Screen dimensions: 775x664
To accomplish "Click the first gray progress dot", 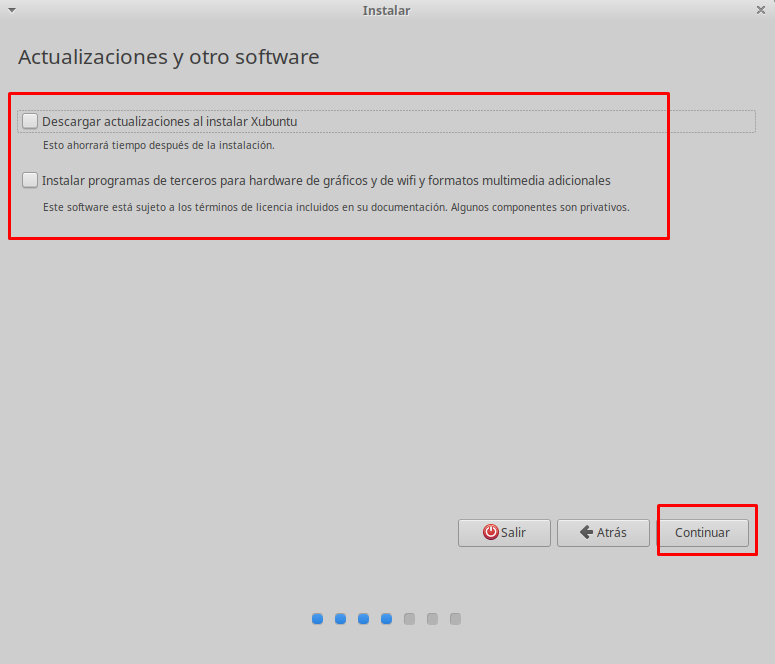I will pyautogui.click(x=409, y=619).
